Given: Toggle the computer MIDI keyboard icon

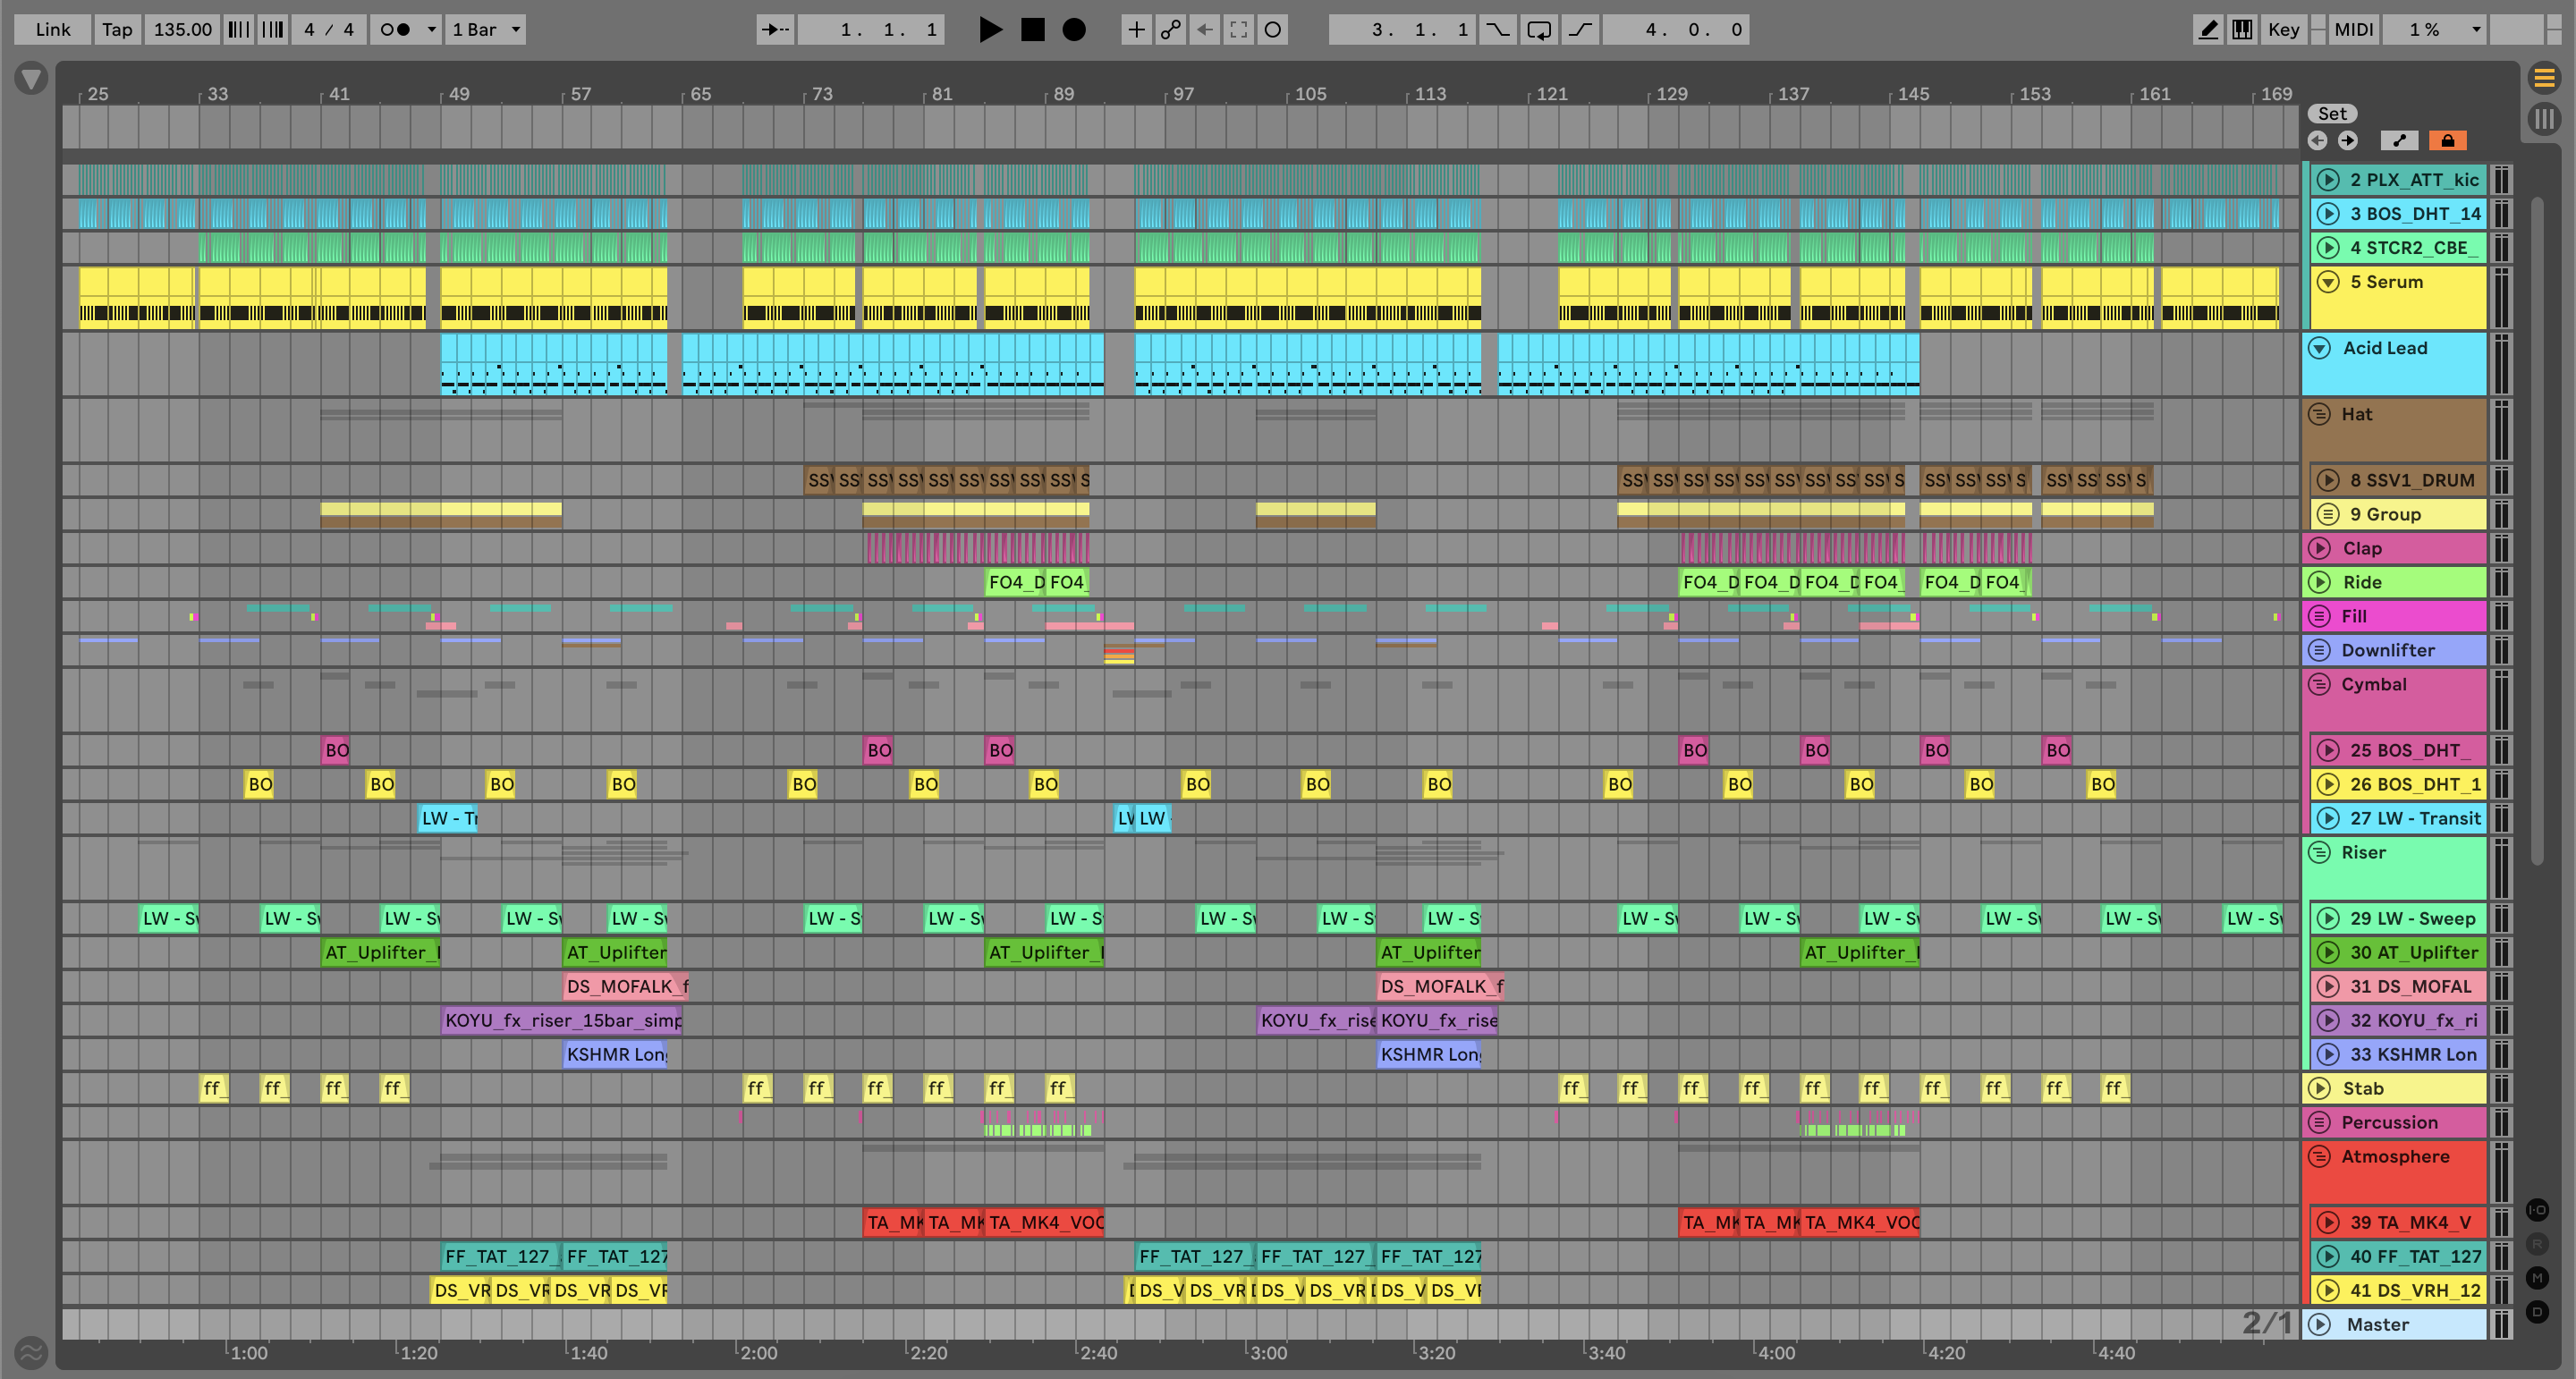Looking at the screenshot, I should pos(2242,30).
